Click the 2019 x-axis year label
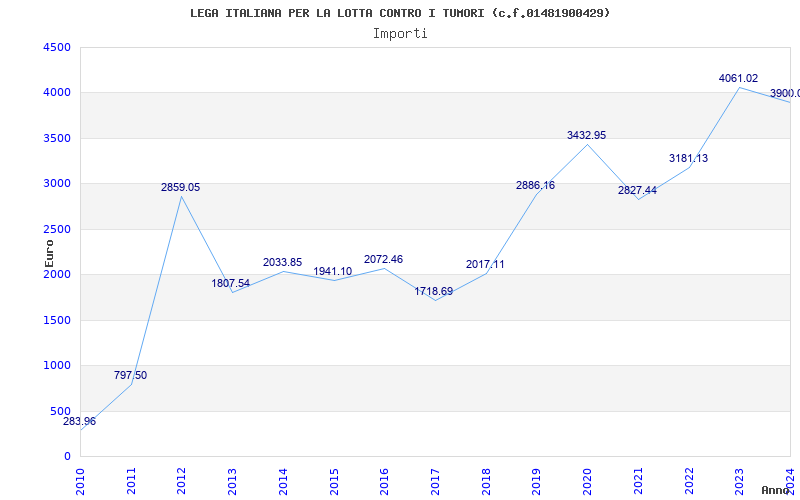800x500 pixels. [x=536, y=482]
